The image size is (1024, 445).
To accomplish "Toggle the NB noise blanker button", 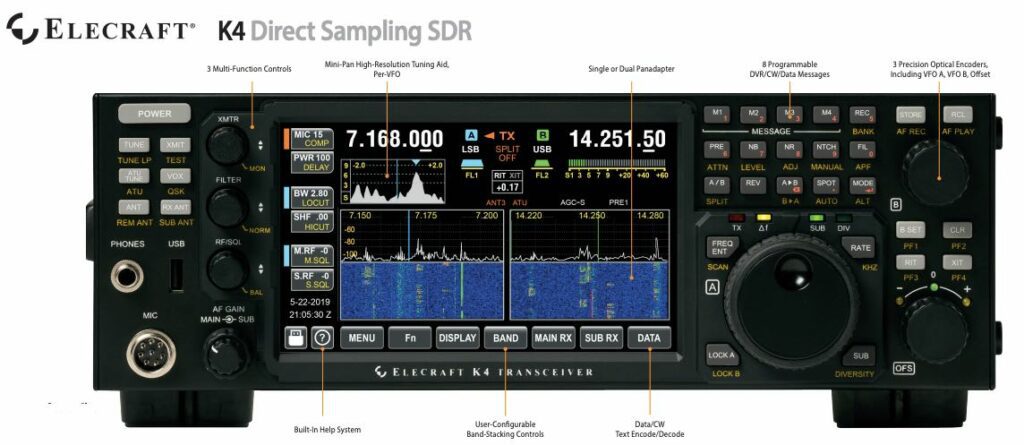I will (753, 149).
